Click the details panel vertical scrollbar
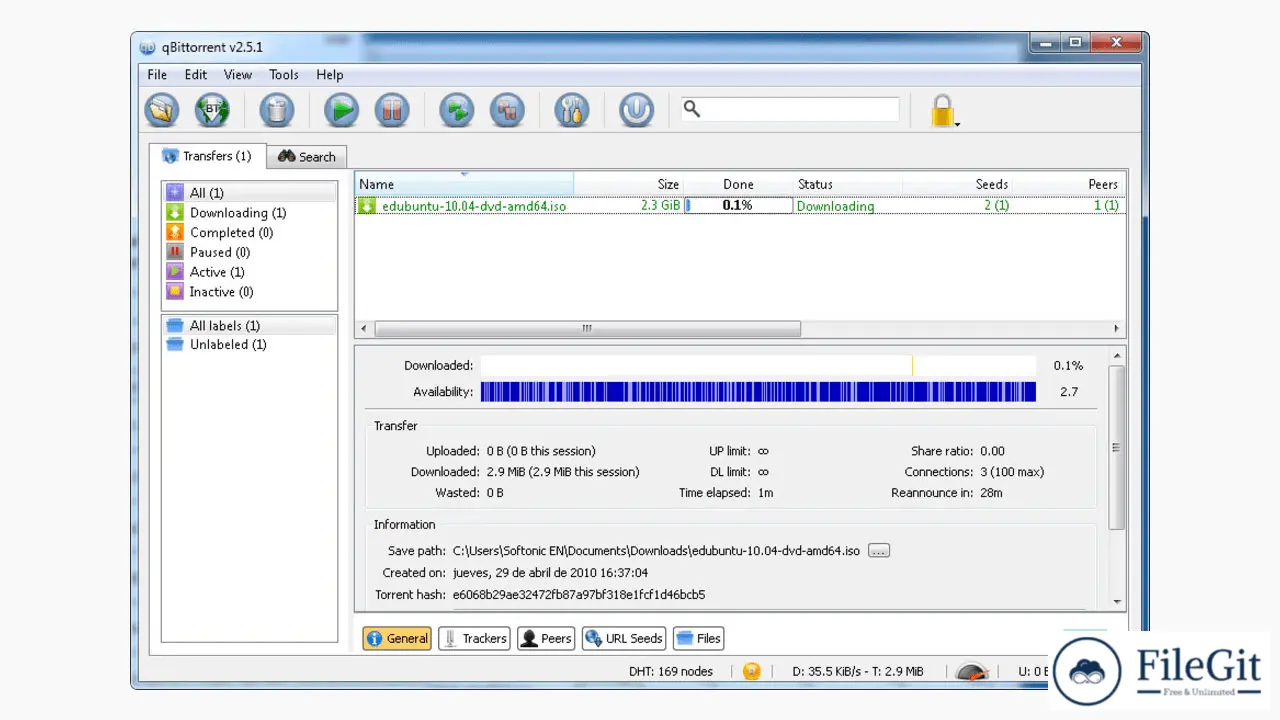 (x=1117, y=447)
